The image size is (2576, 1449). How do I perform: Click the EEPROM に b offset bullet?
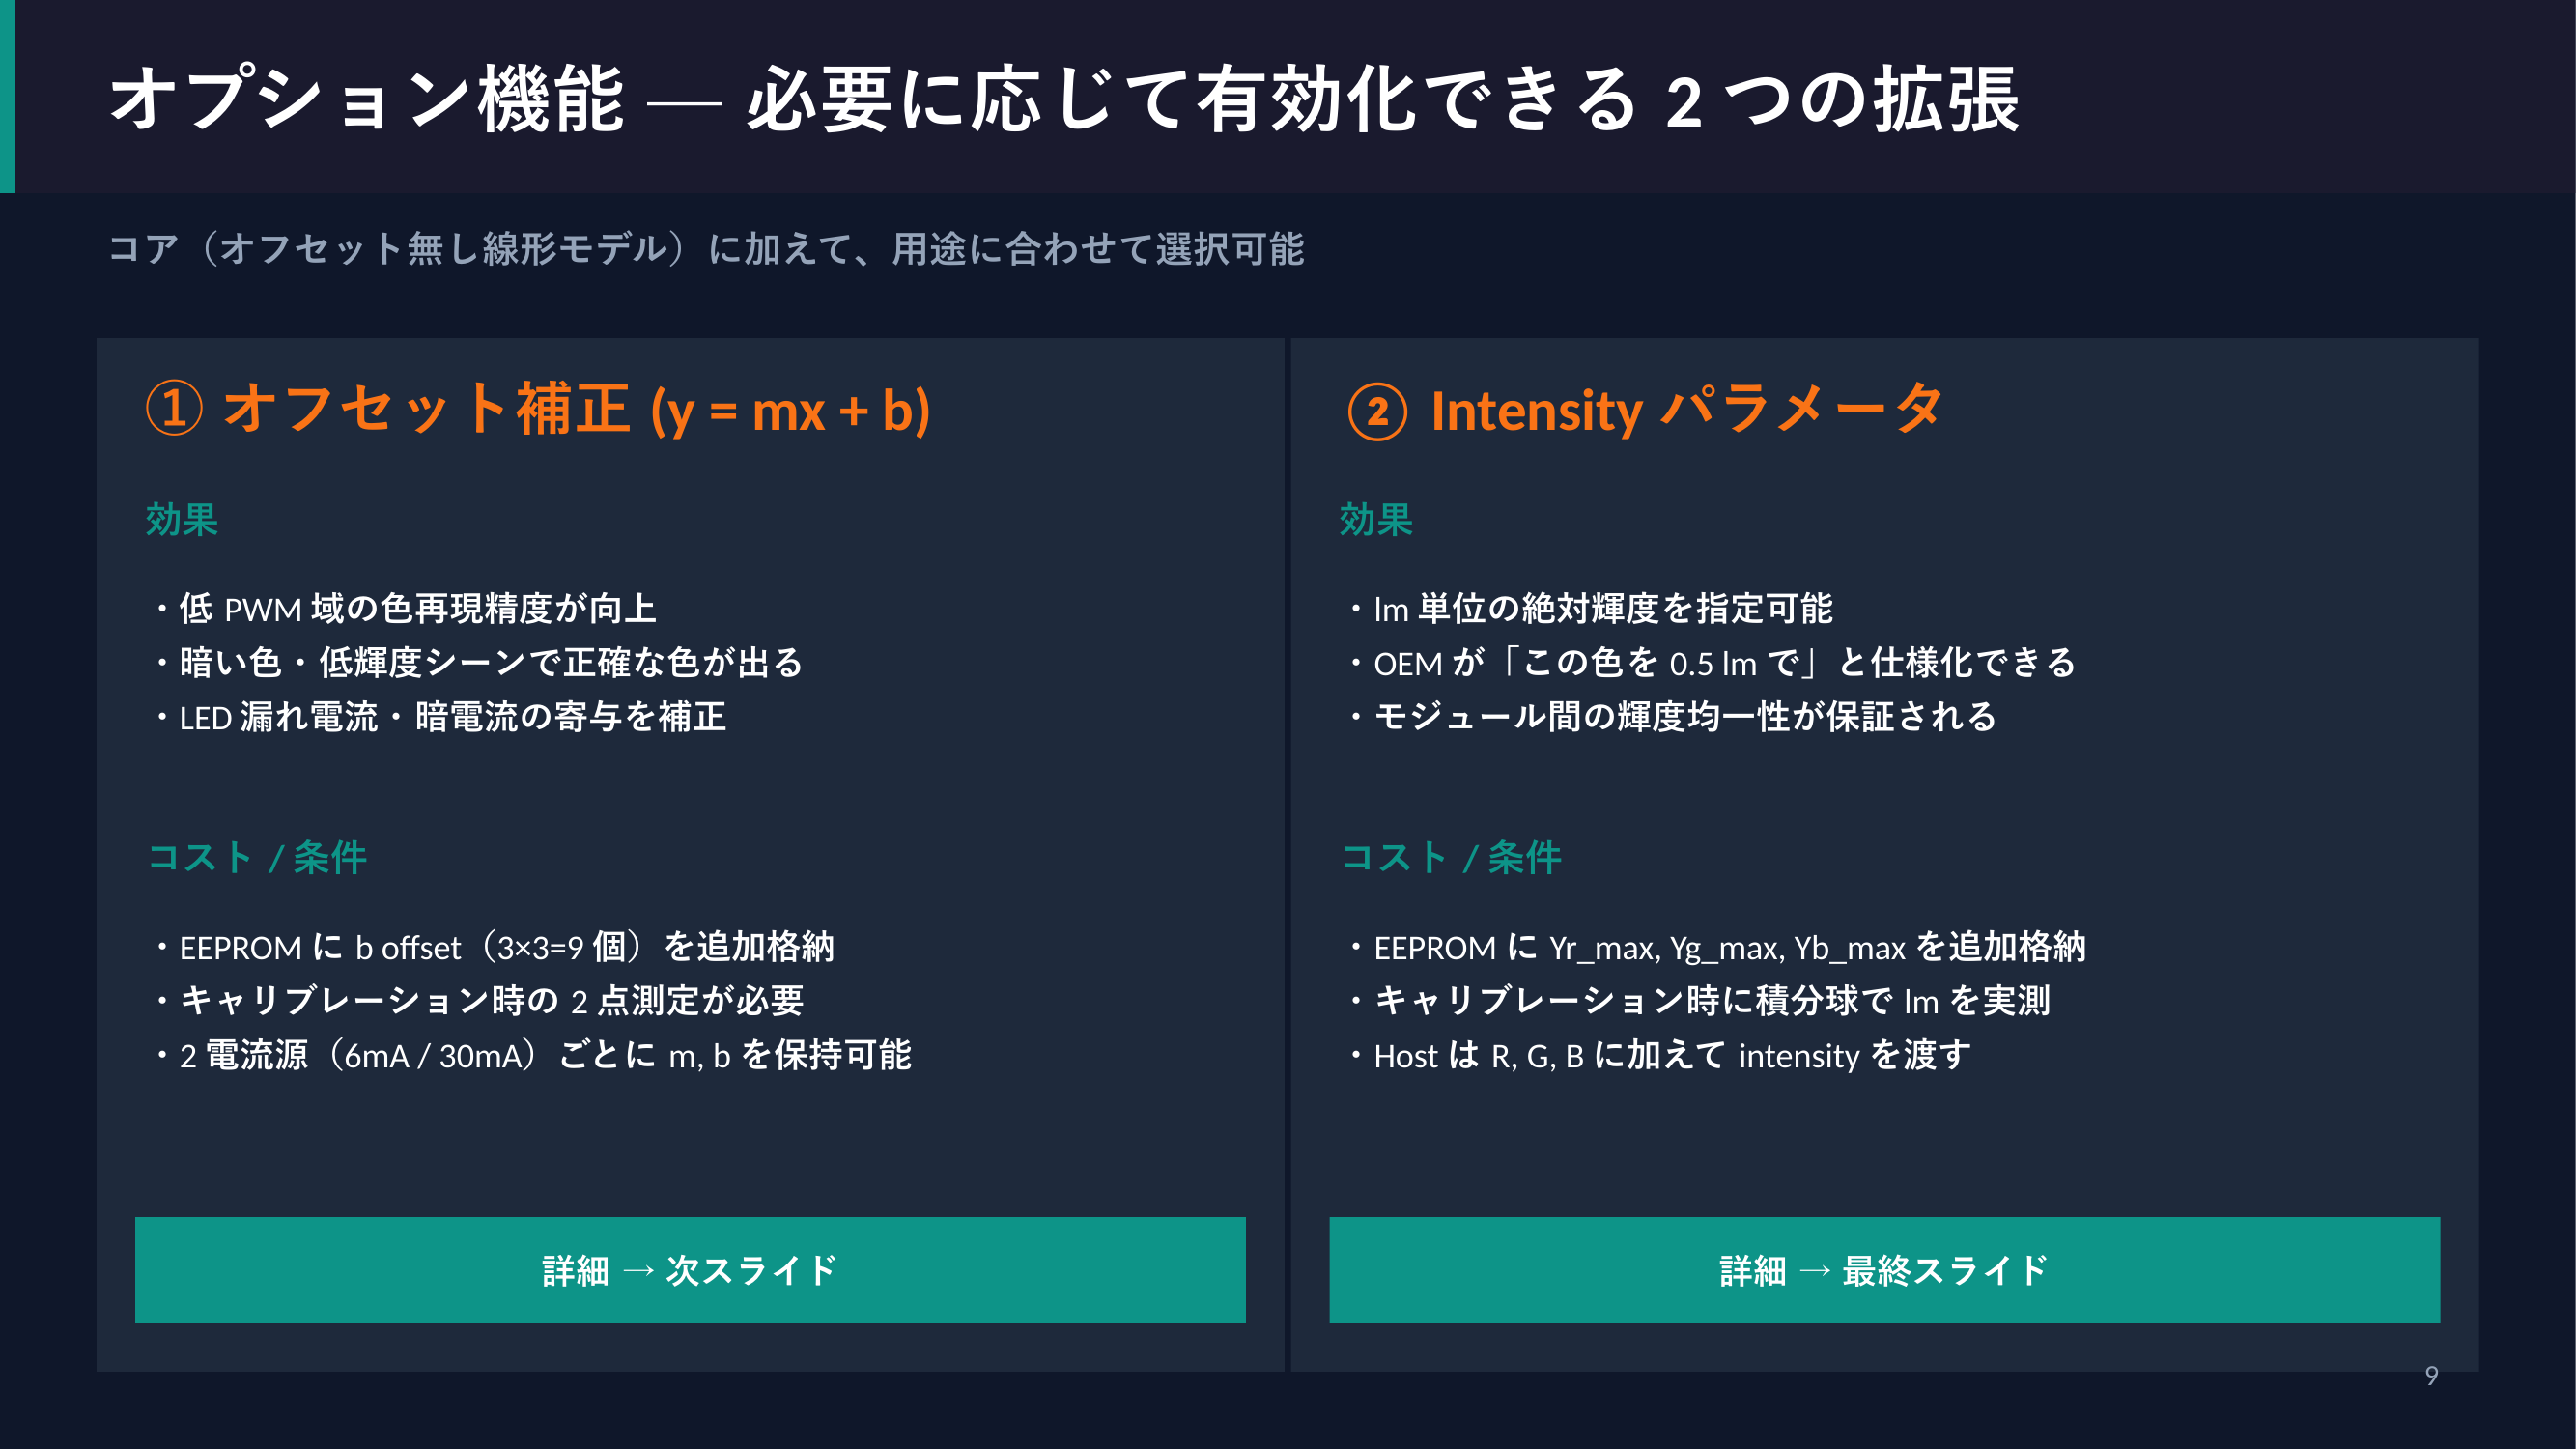[506, 947]
